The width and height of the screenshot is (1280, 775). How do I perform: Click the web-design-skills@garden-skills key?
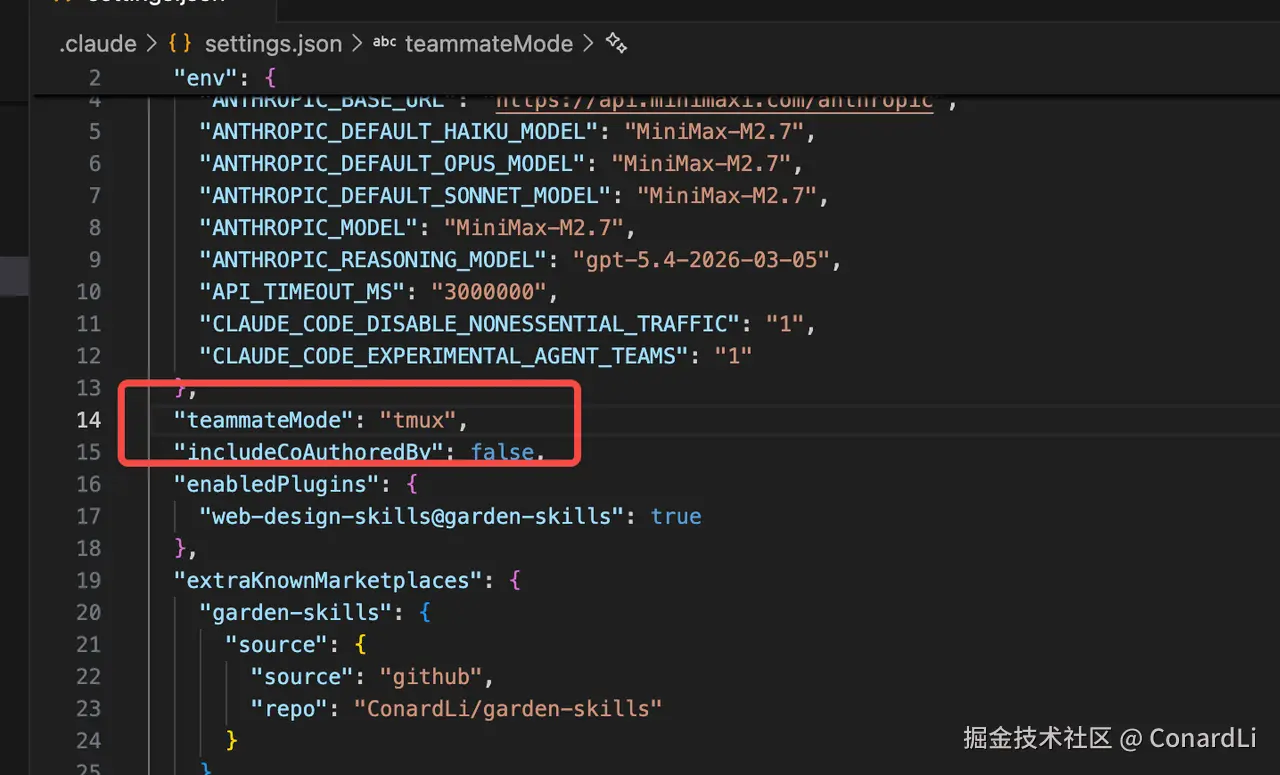(x=411, y=516)
